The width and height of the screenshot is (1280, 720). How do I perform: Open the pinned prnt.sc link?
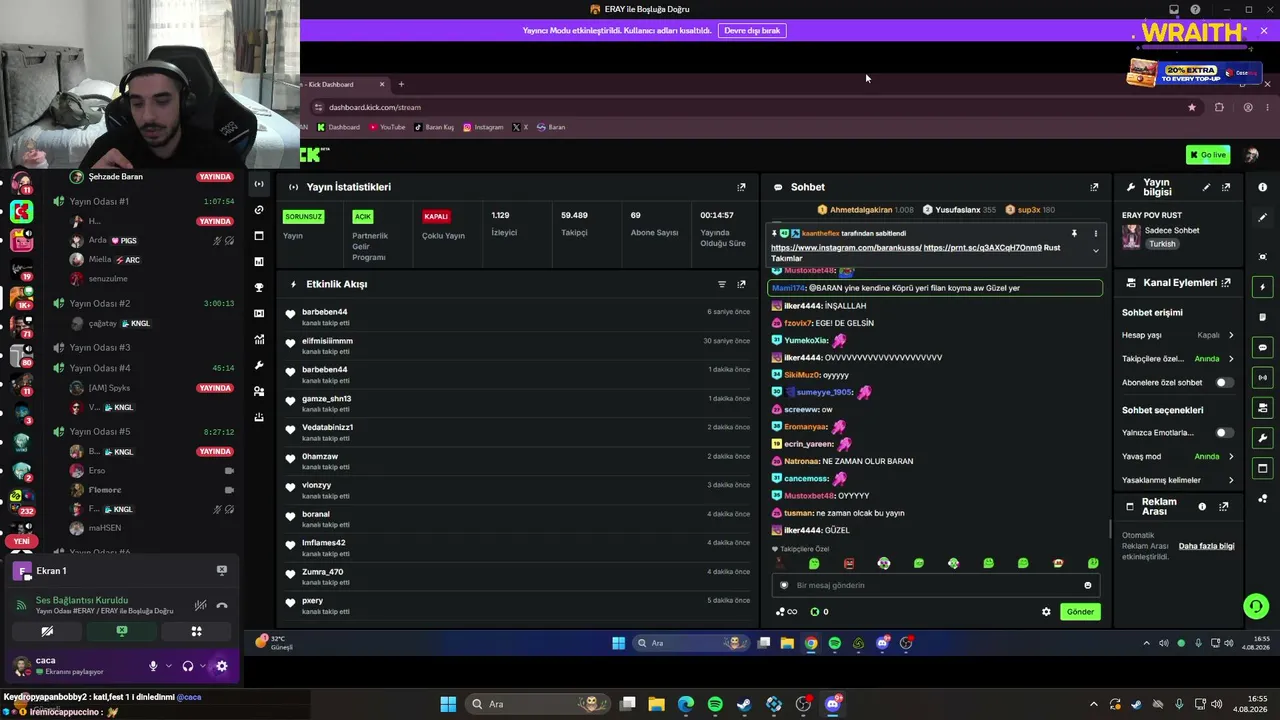[983, 248]
